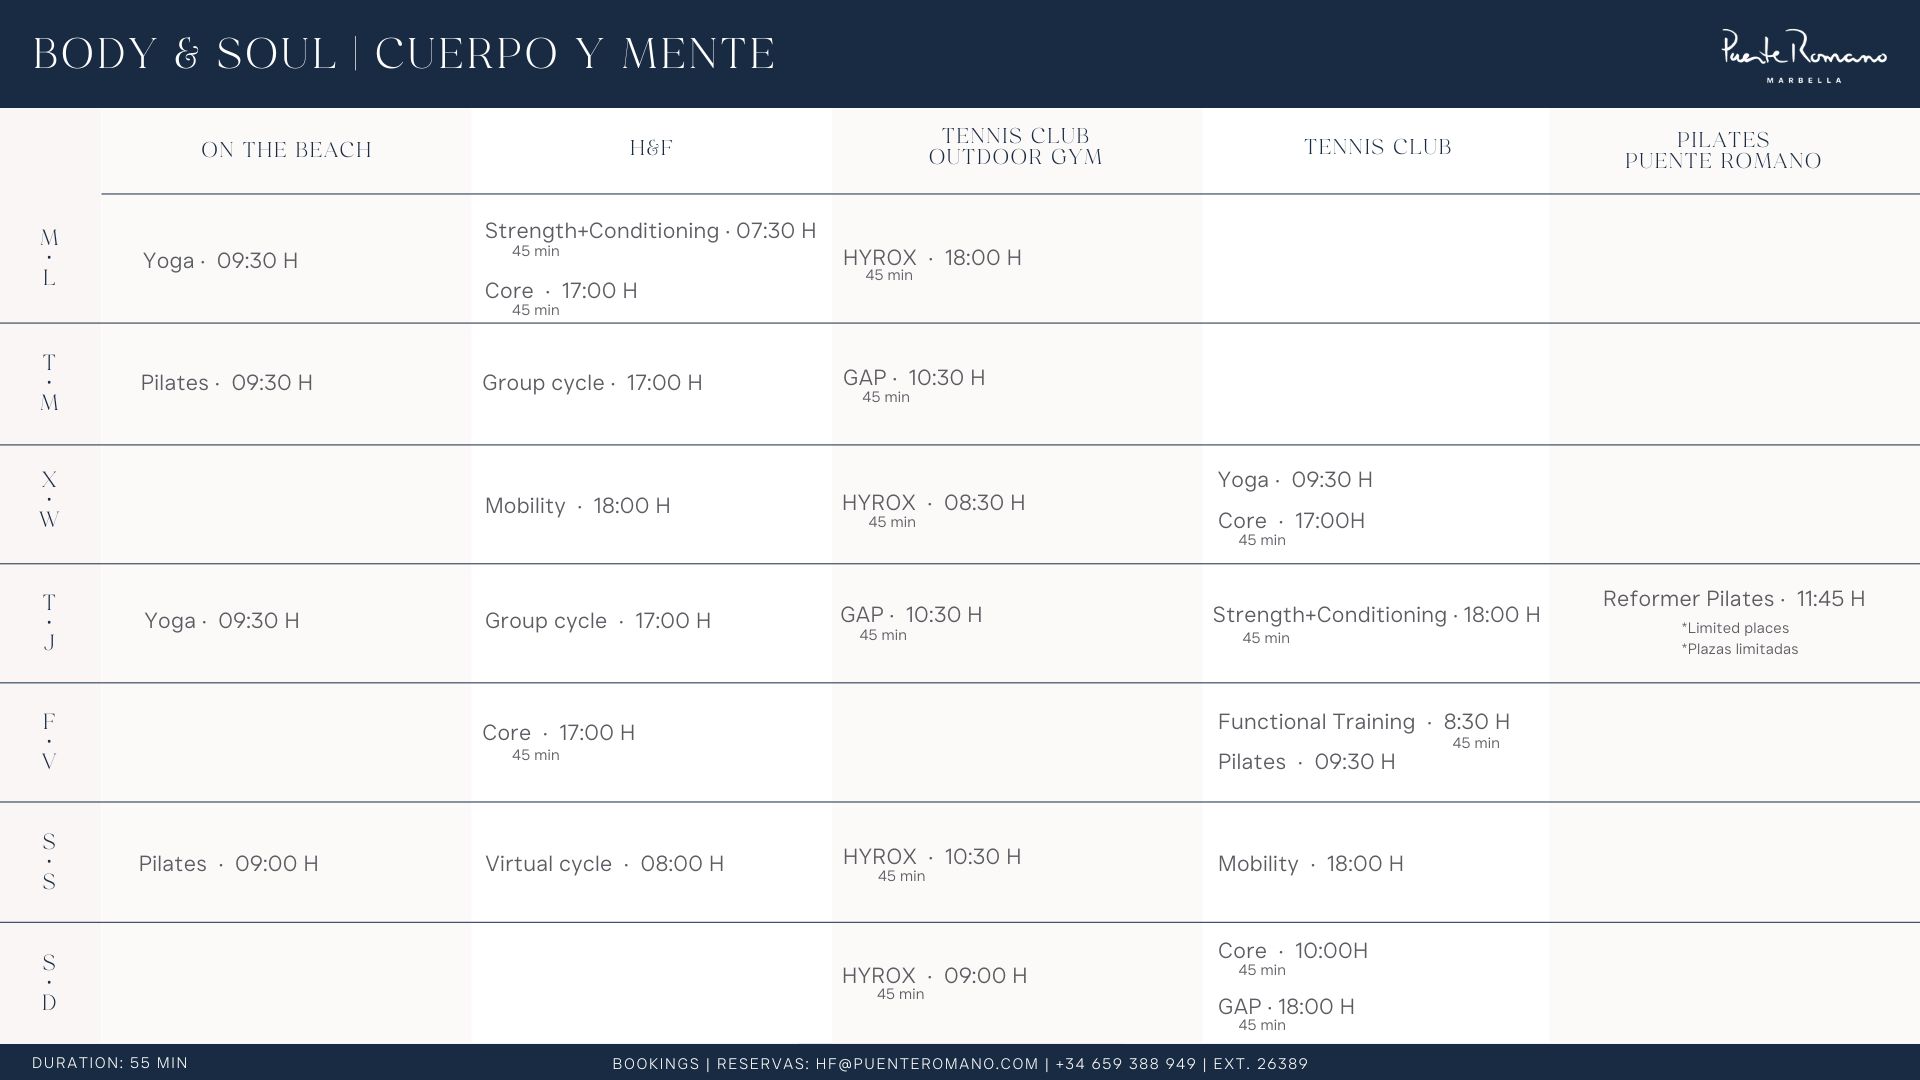Open the GAP 10:30 H Tuesday class
The image size is (1920, 1080).
click(x=913, y=378)
